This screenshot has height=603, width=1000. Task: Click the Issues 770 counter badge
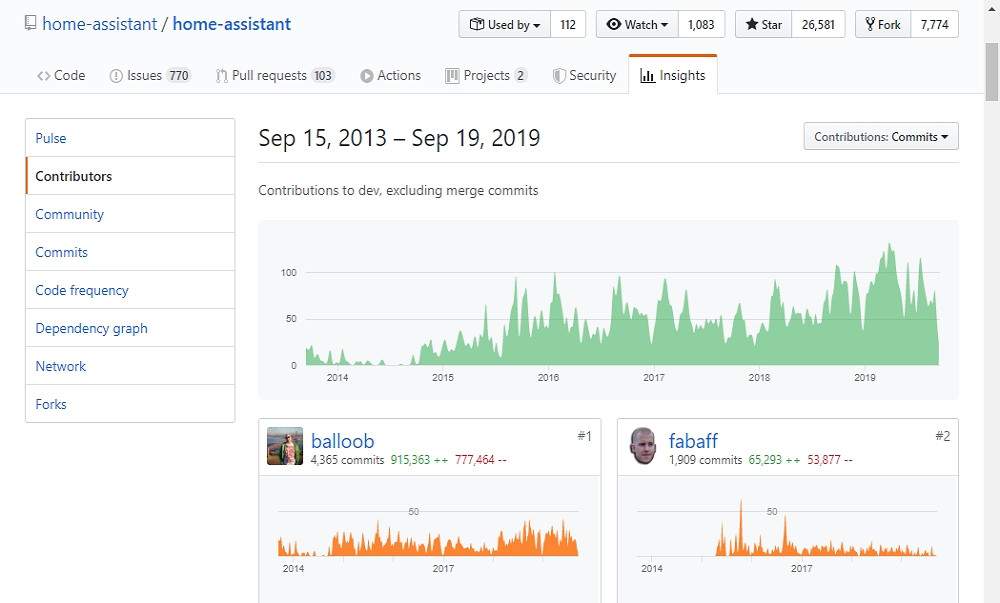pos(179,76)
